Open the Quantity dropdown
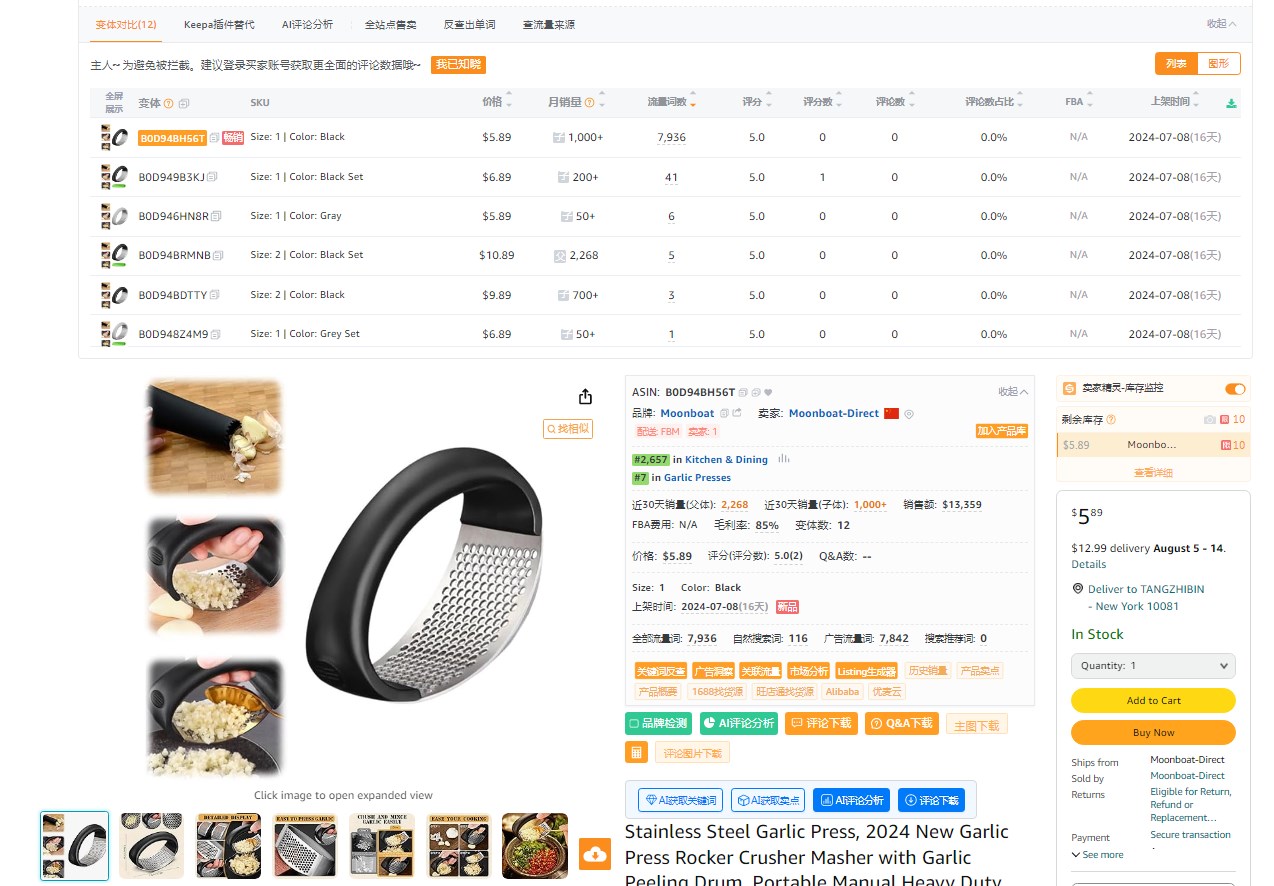The image size is (1274, 886). (1153, 666)
